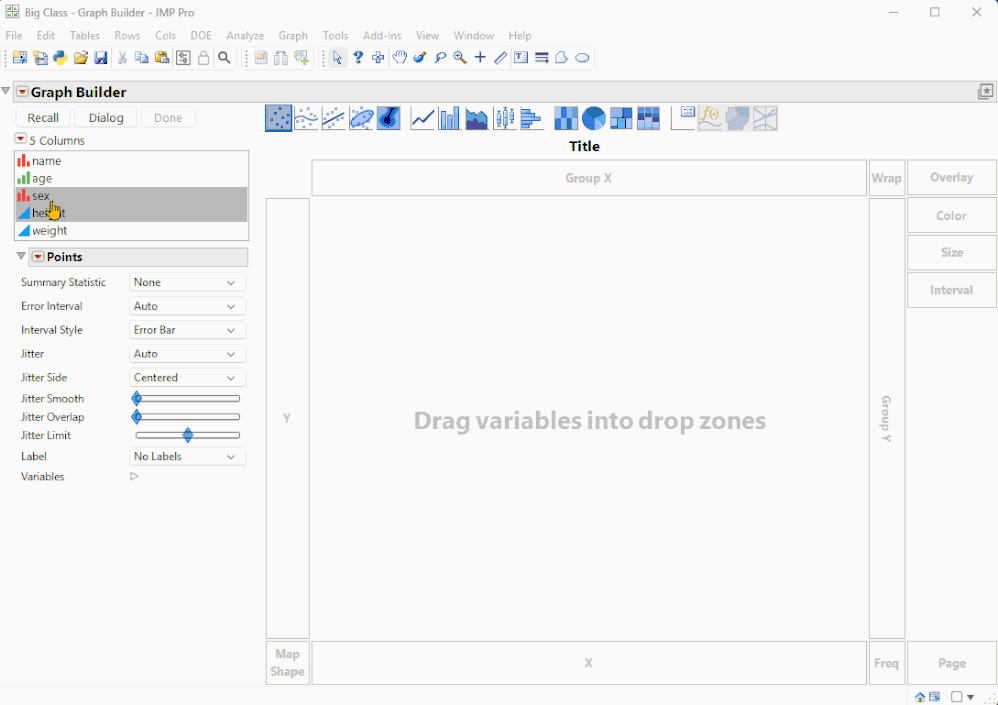This screenshot has height=705, width=998.
Task: Open the Analyze menu
Action: point(245,36)
